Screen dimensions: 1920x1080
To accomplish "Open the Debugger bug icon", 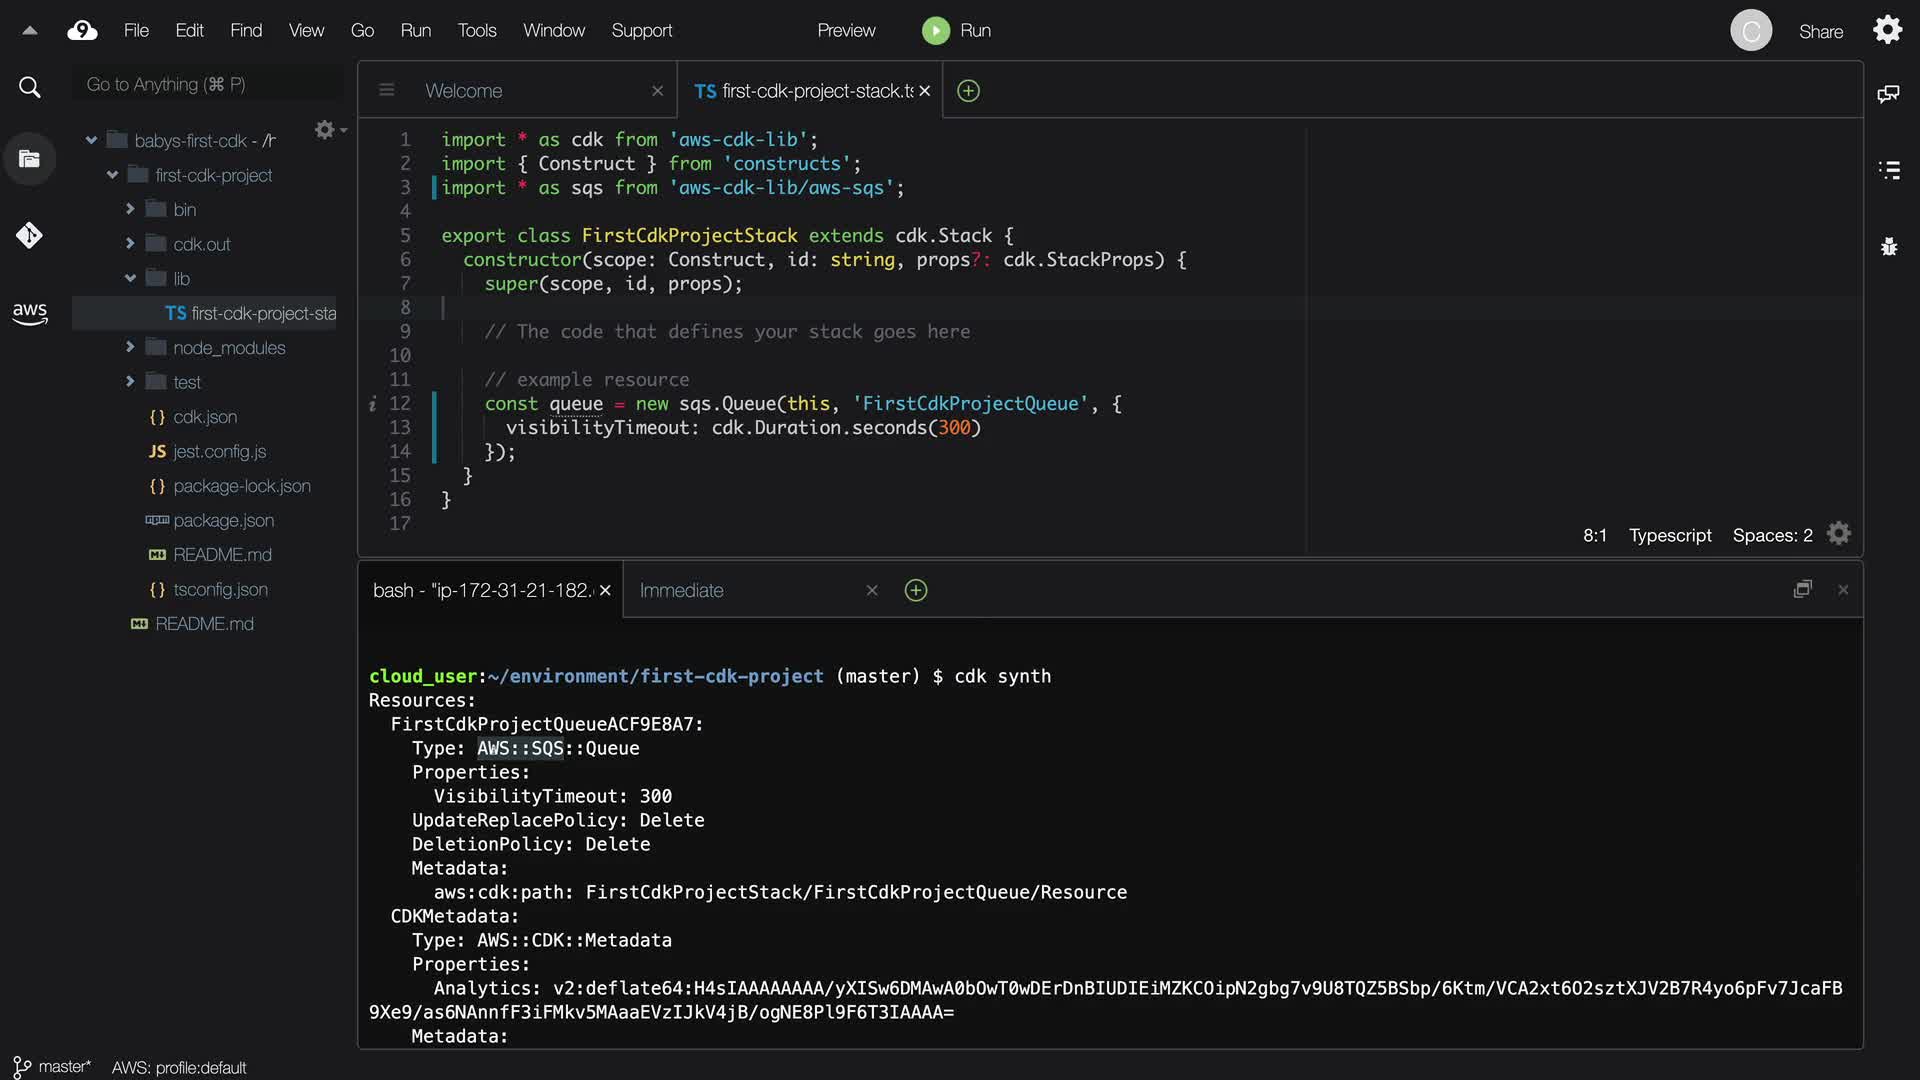I will point(1888,246).
